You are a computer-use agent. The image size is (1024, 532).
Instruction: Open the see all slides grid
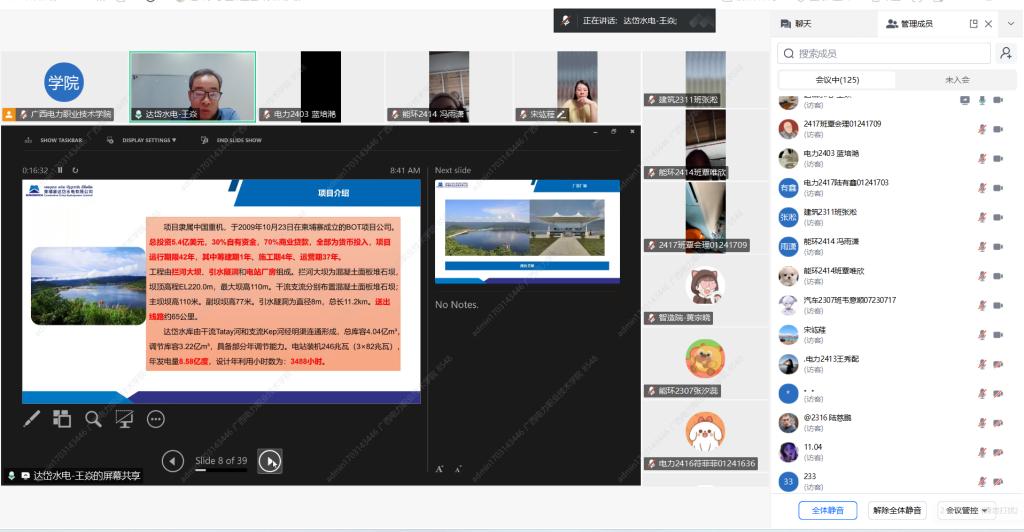[x=62, y=419]
